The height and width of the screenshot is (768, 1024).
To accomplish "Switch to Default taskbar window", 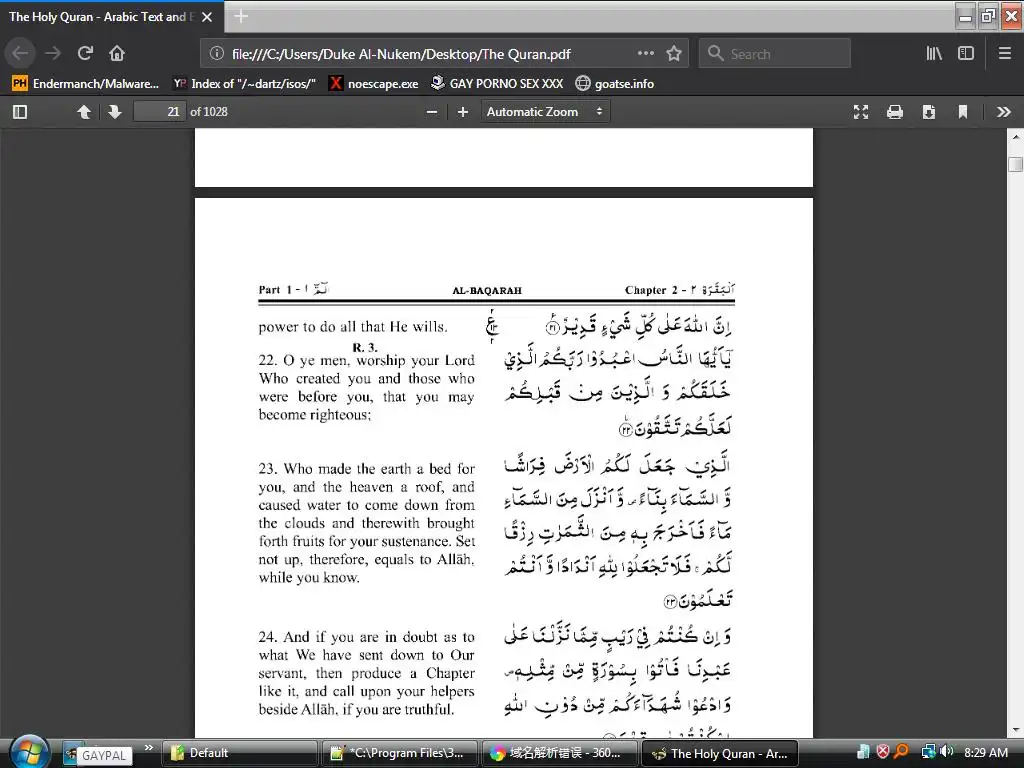I will pos(239,753).
